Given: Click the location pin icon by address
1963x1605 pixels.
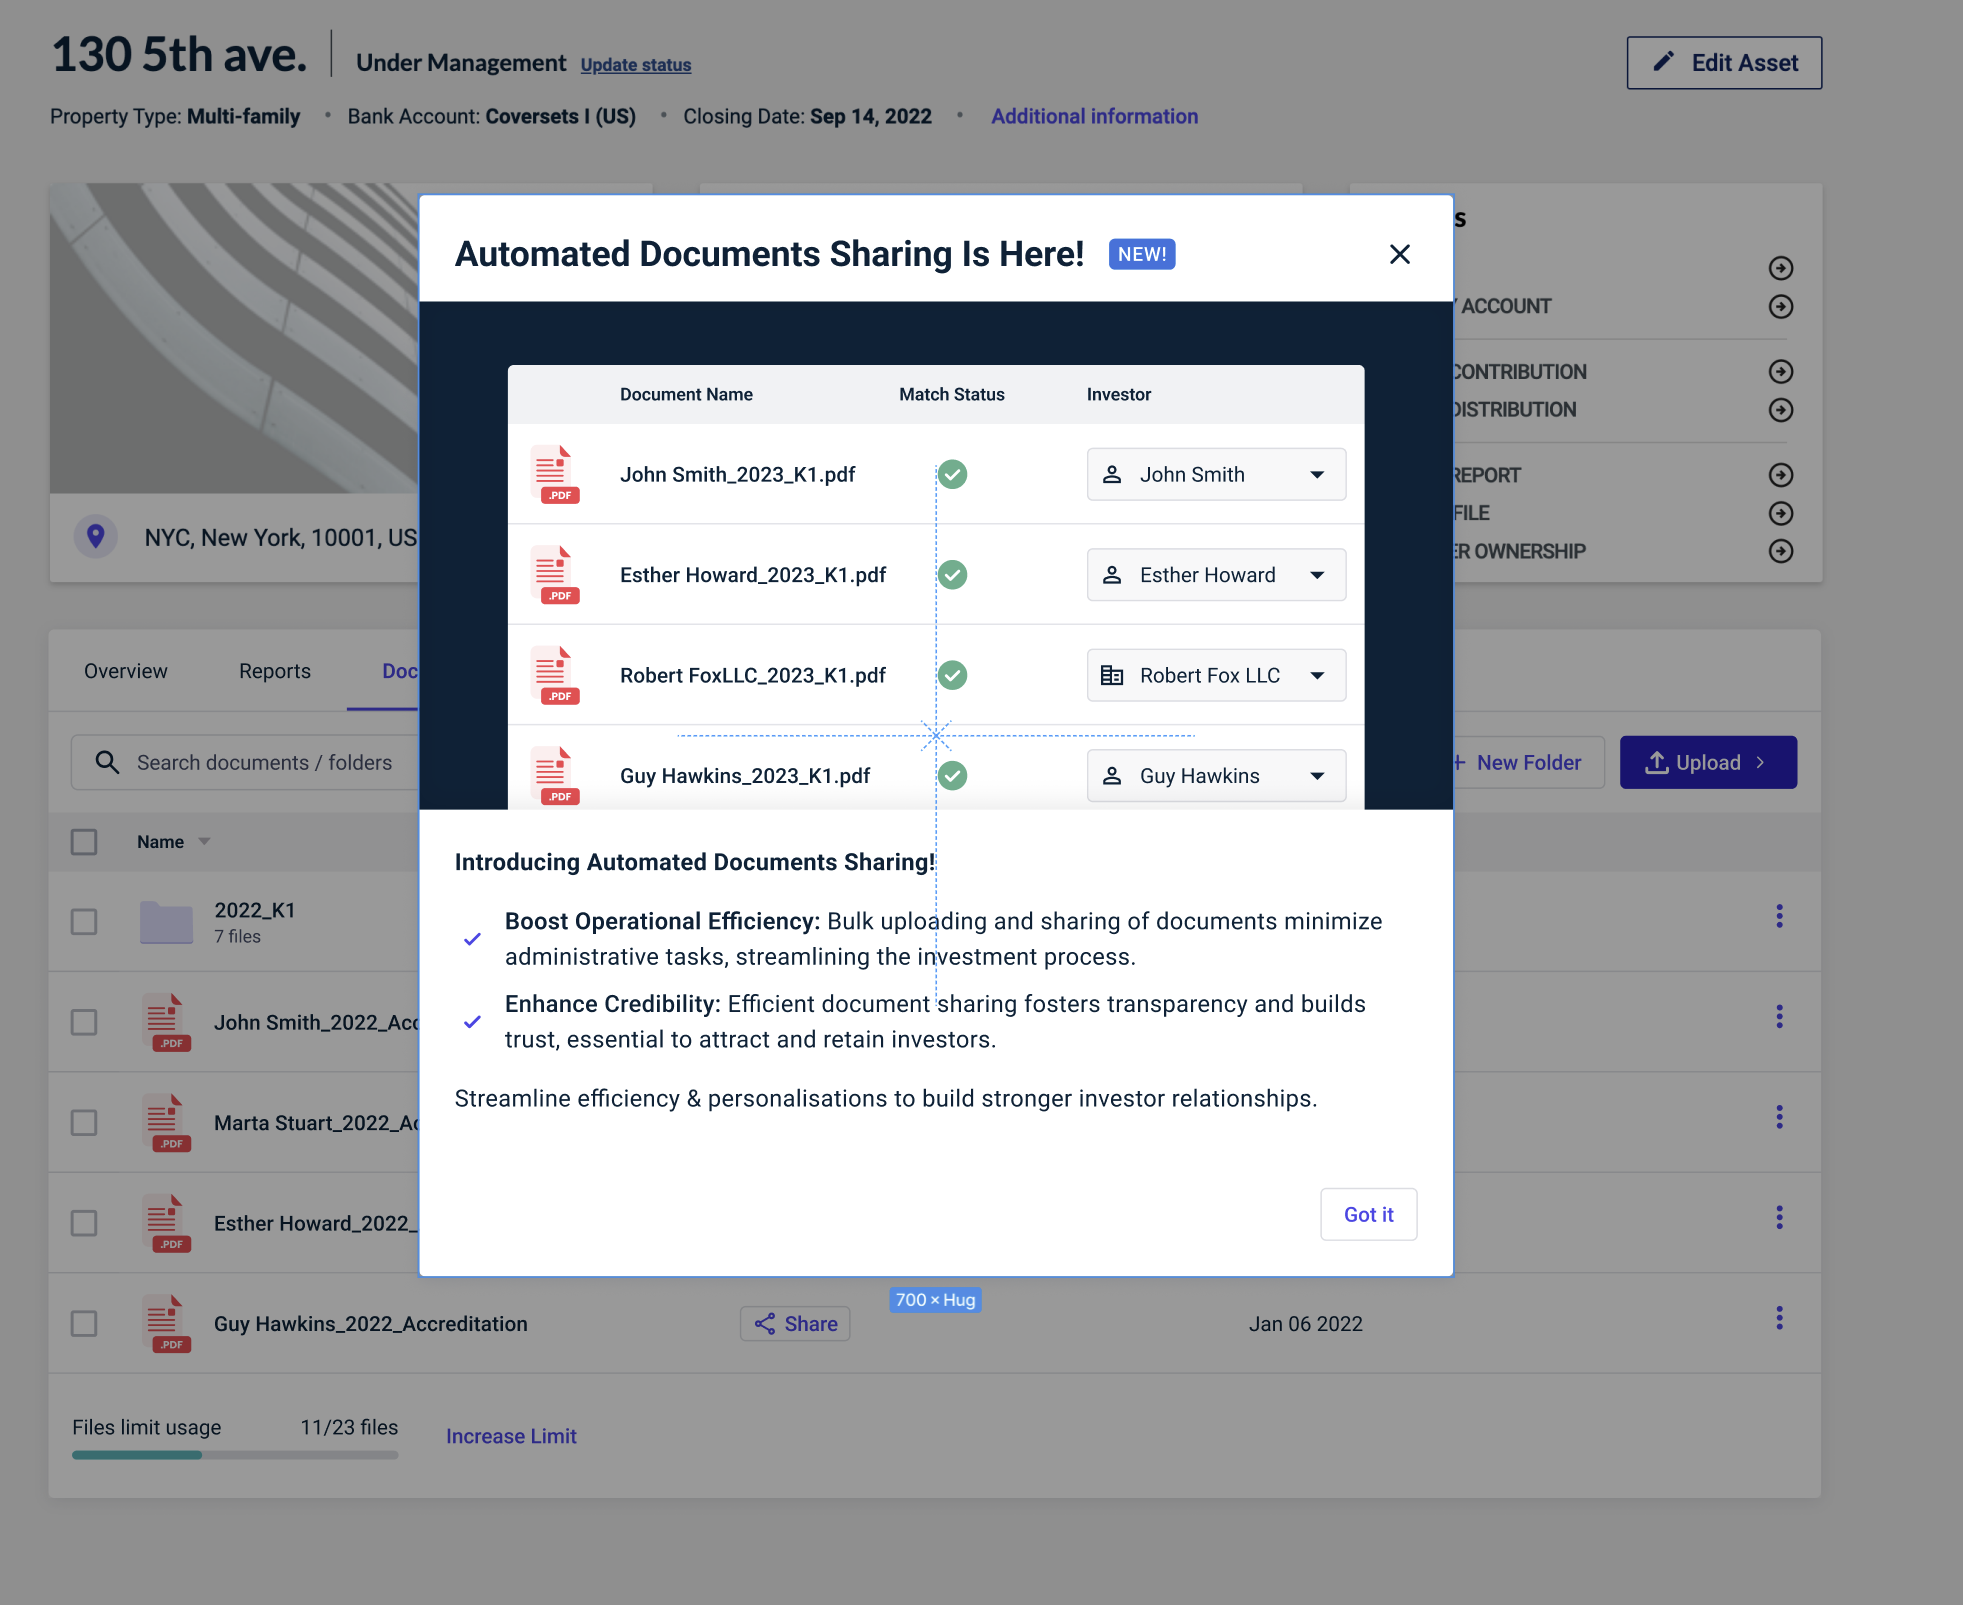Looking at the screenshot, I should tap(96, 537).
